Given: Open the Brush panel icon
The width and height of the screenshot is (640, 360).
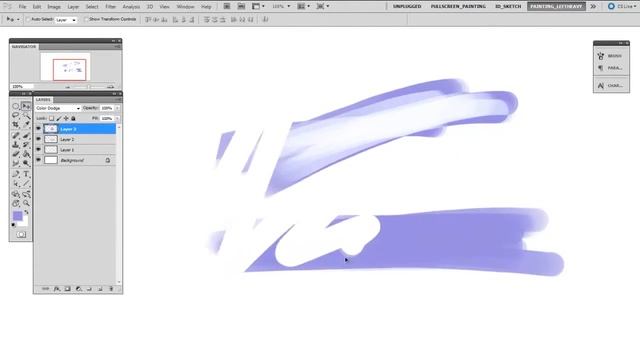Looking at the screenshot, I should click(x=601, y=56).
